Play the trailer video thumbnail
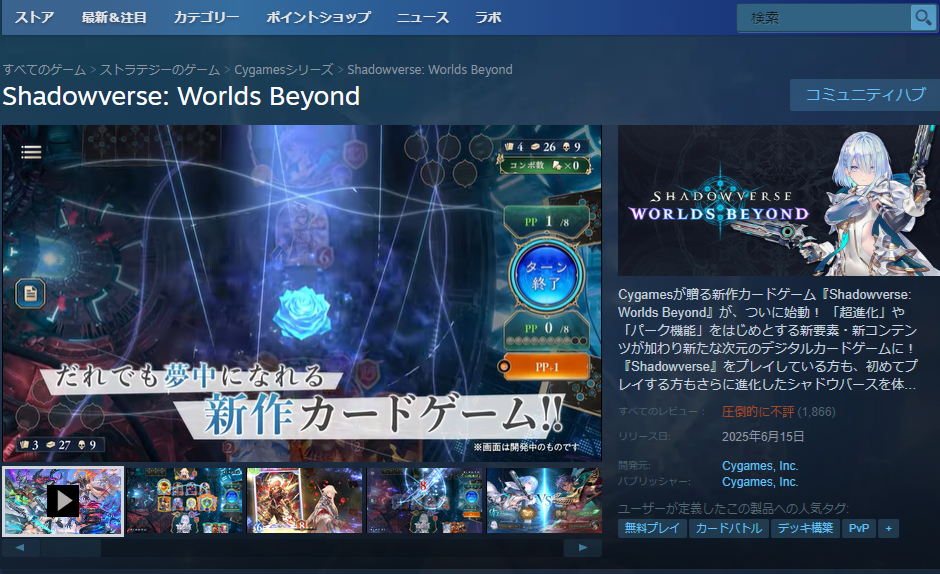Viewport: 940px width, 574px height. coord(63,501)
